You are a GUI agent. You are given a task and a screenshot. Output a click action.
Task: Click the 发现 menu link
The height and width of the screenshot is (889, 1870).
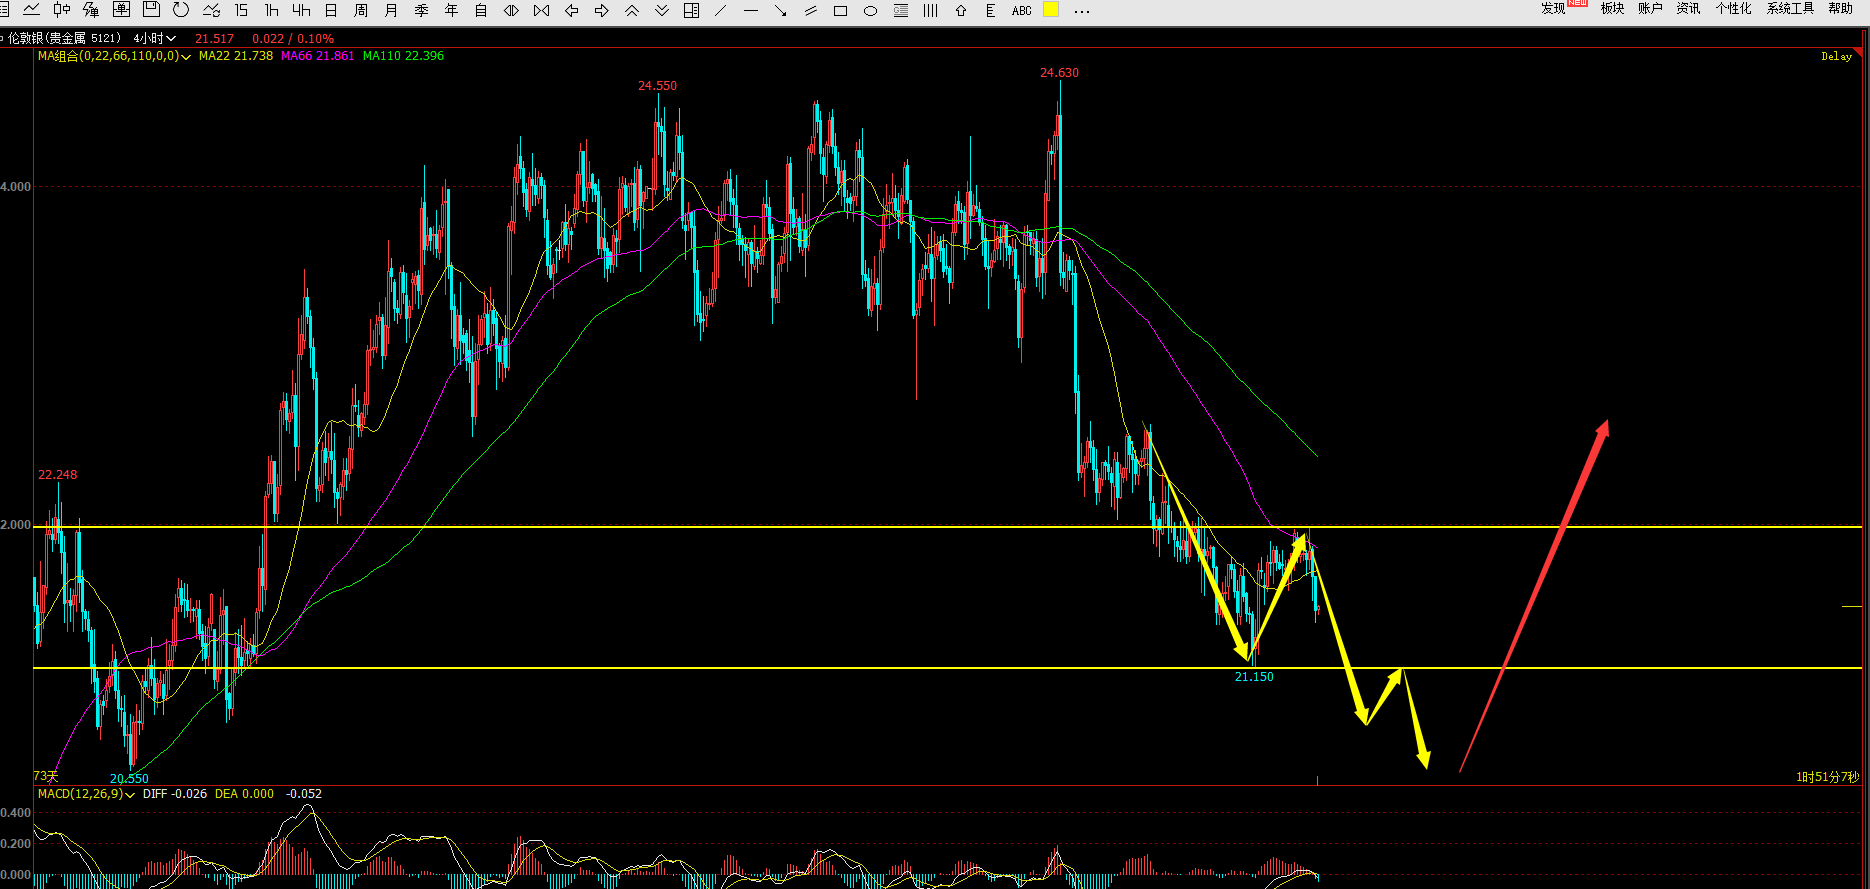[1553, 9]
